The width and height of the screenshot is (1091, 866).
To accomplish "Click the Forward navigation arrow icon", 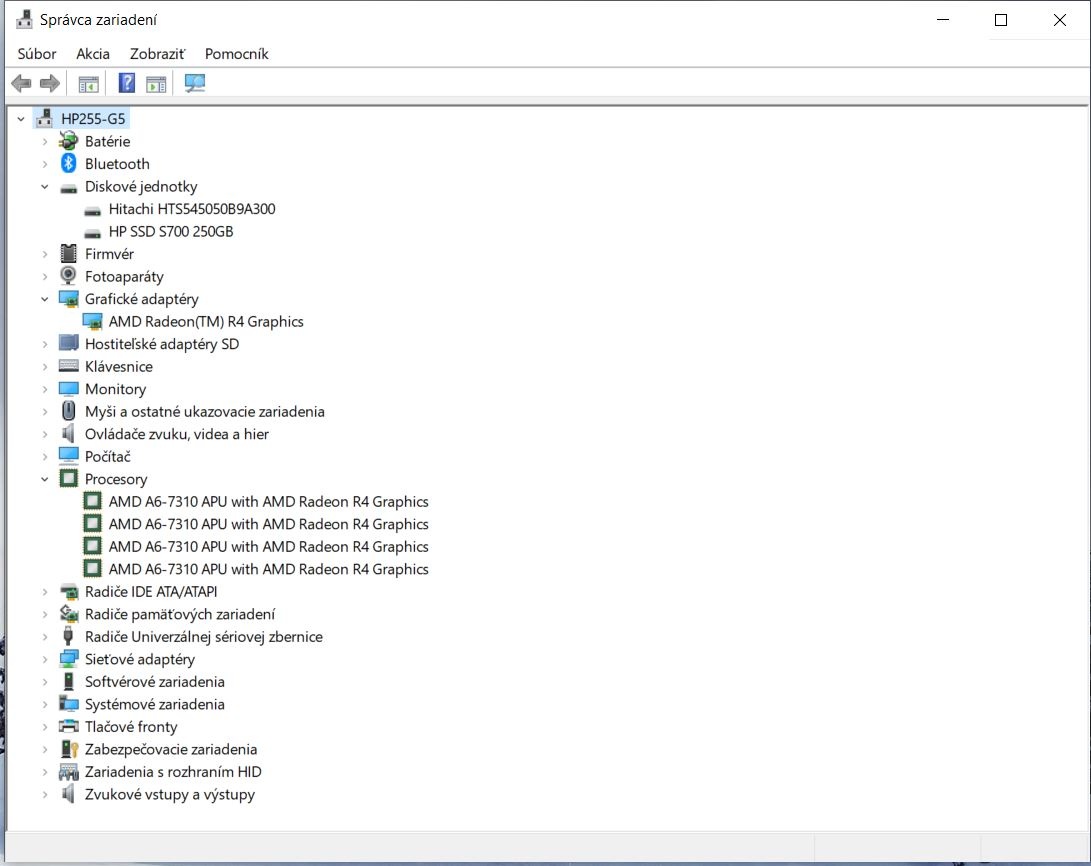I will 49,83.
